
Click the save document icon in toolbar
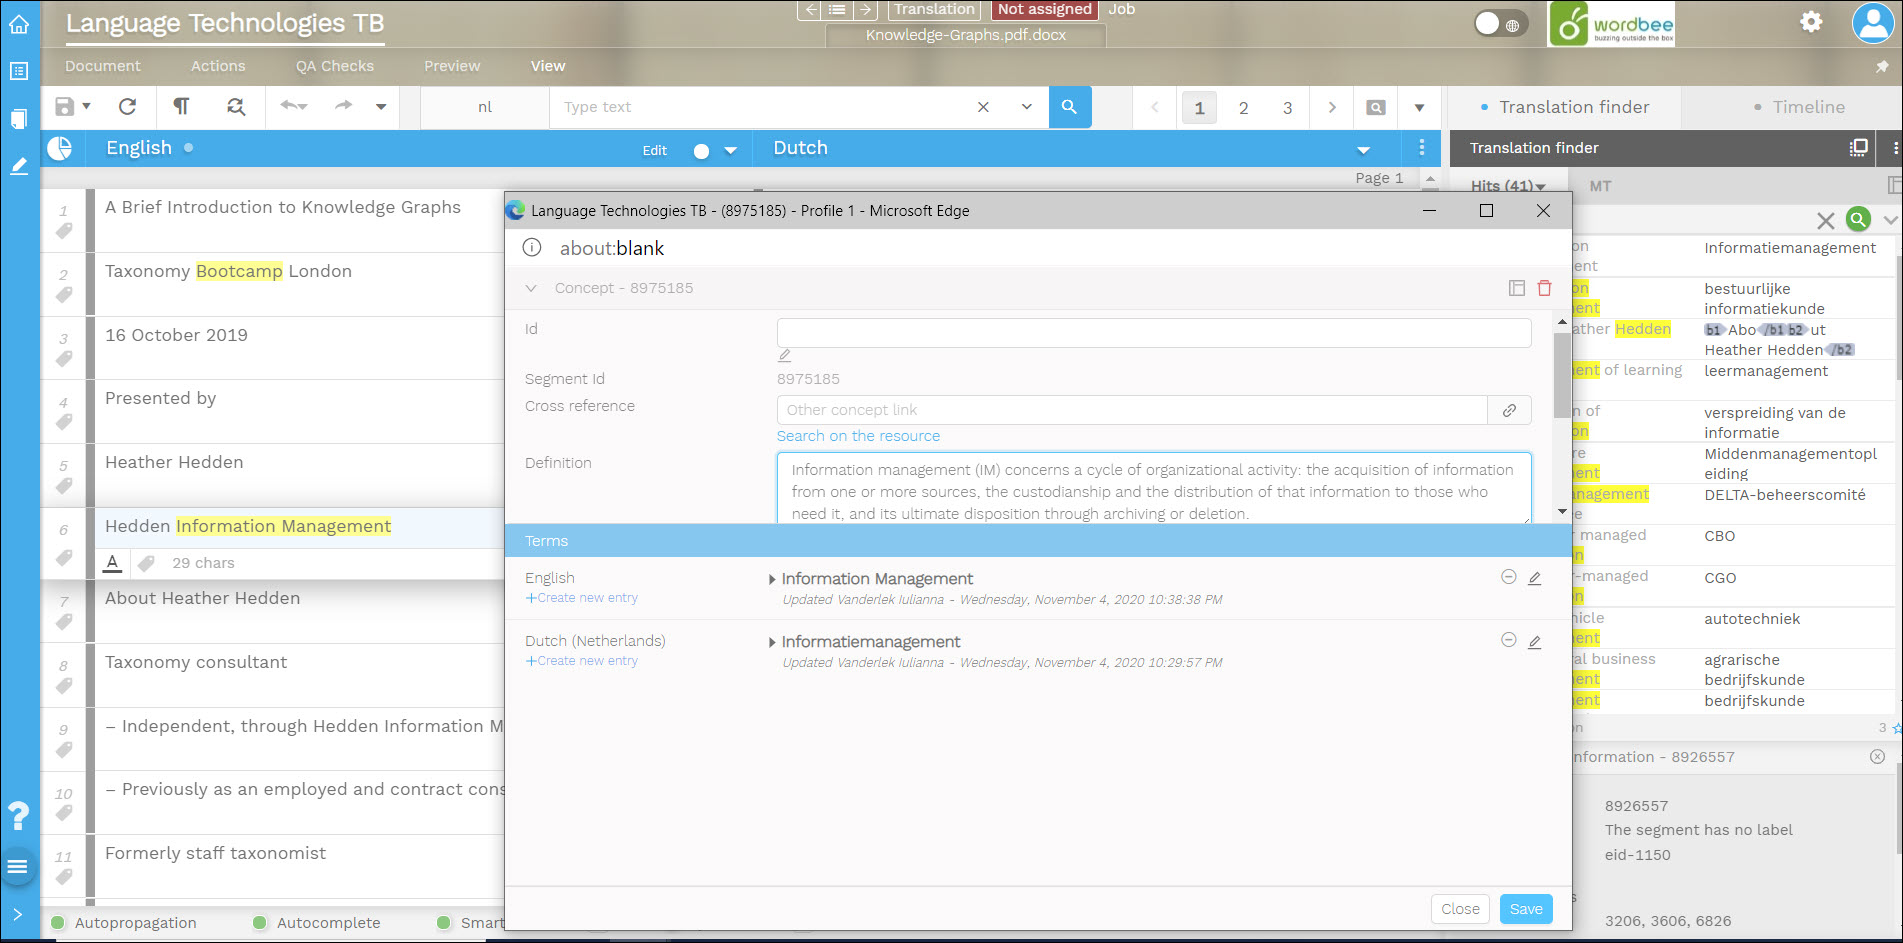click(x=64, y=107)
